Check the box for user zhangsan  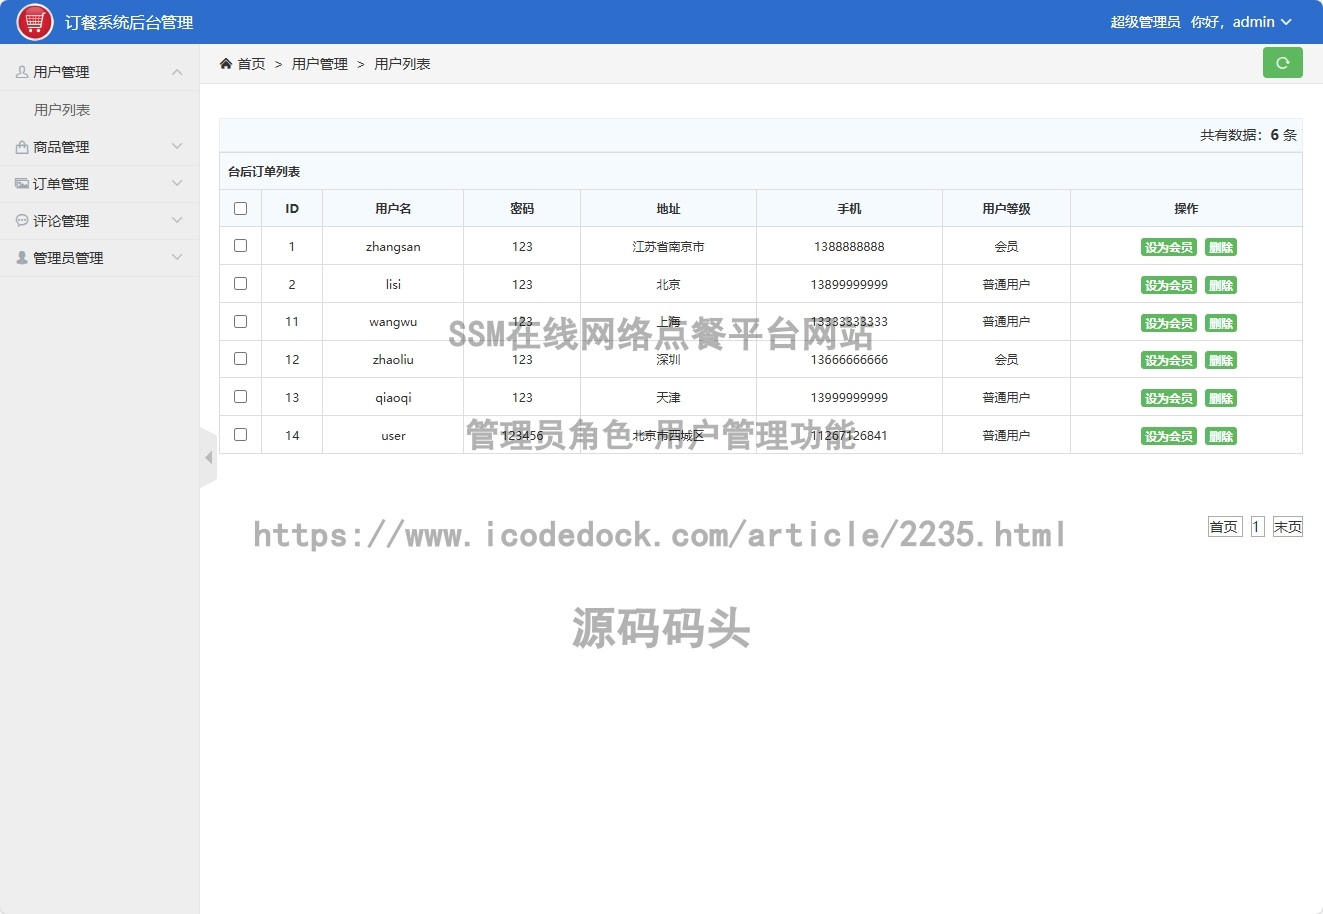click(240, 246)
